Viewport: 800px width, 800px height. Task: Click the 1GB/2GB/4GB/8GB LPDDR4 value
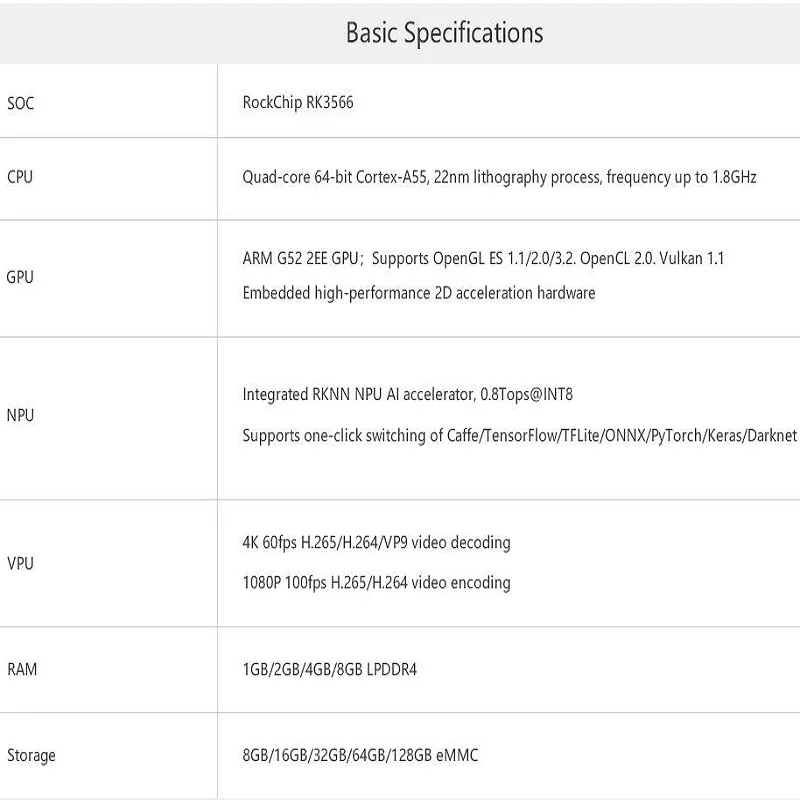(x=329, y=669)
